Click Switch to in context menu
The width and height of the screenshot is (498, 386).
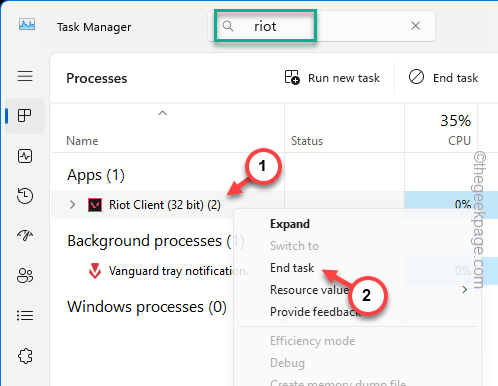tap(294, 246)
